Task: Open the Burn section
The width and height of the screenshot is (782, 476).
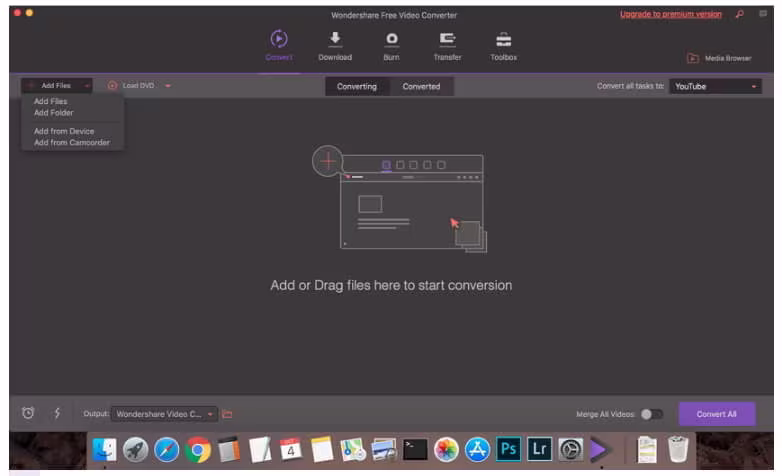Action: pos(391,46)
